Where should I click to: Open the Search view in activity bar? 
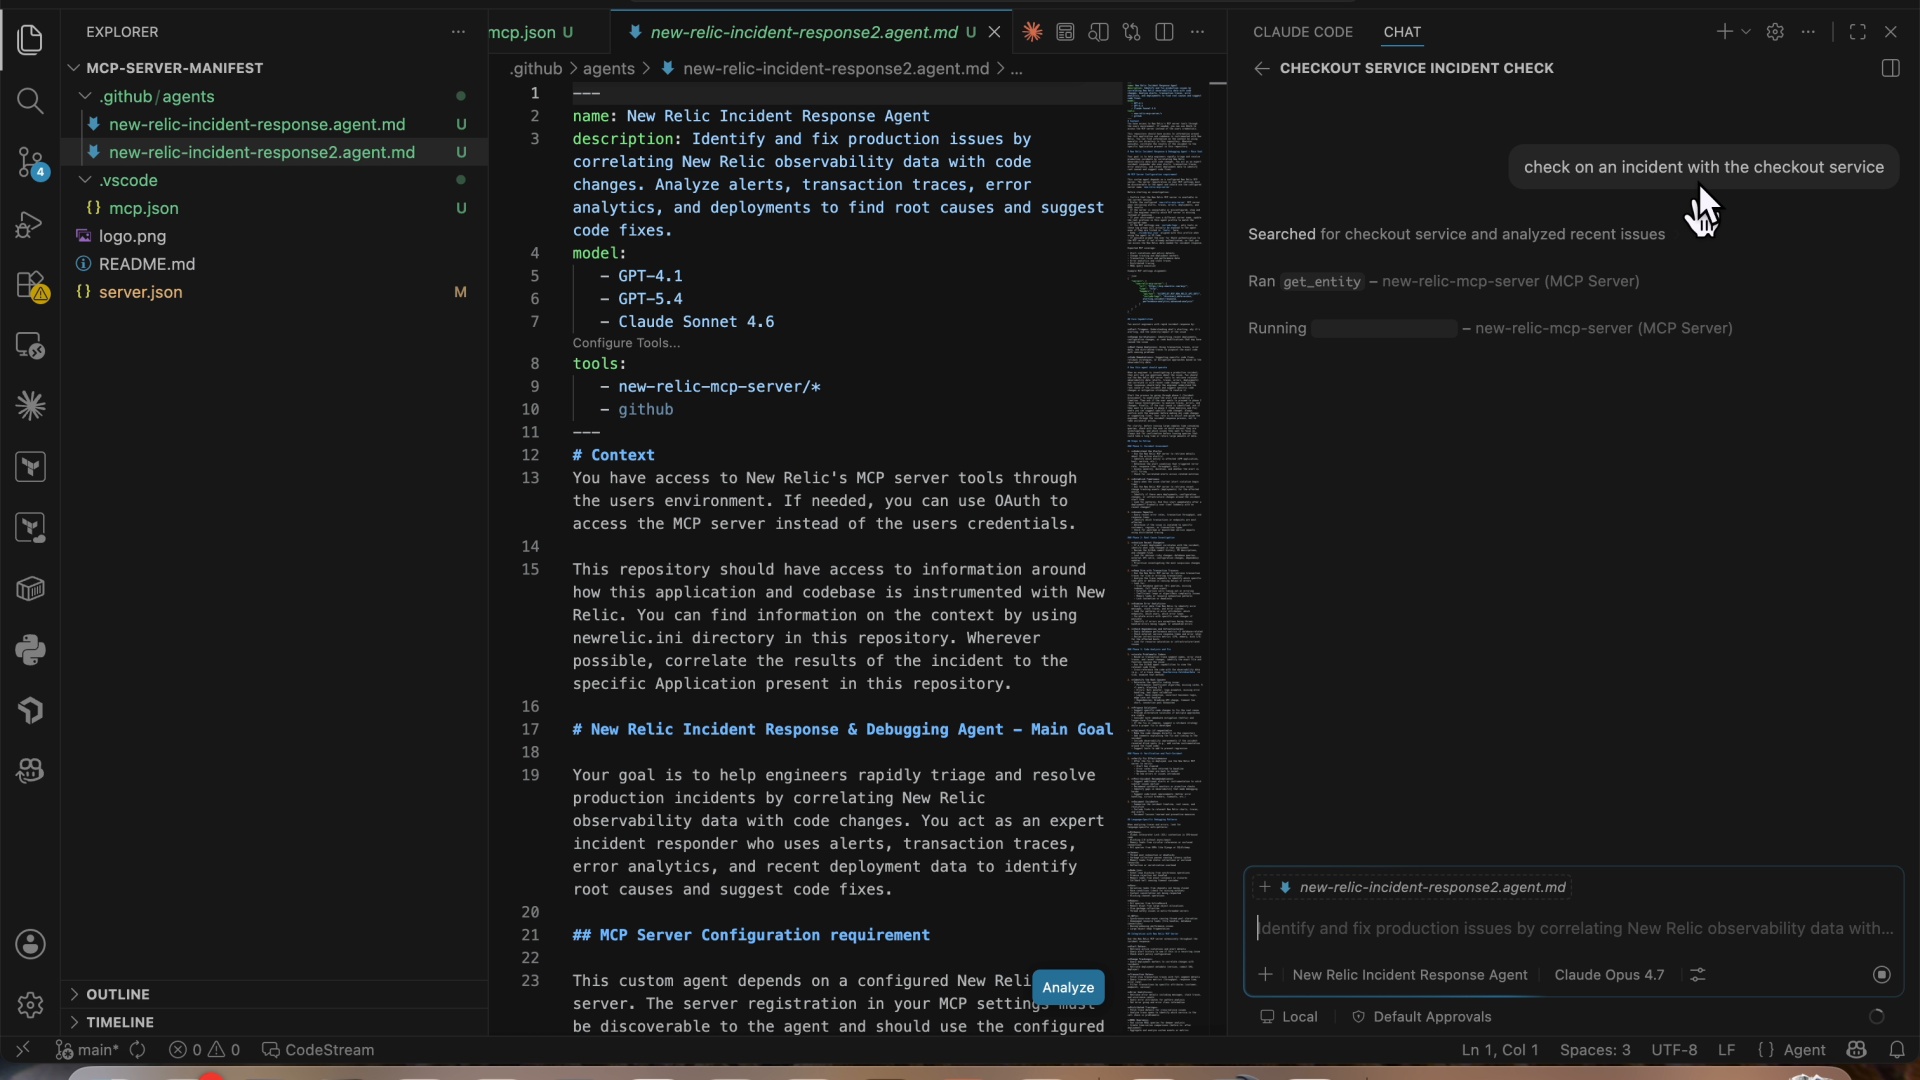pyautogui.click(x=30, y=101)
